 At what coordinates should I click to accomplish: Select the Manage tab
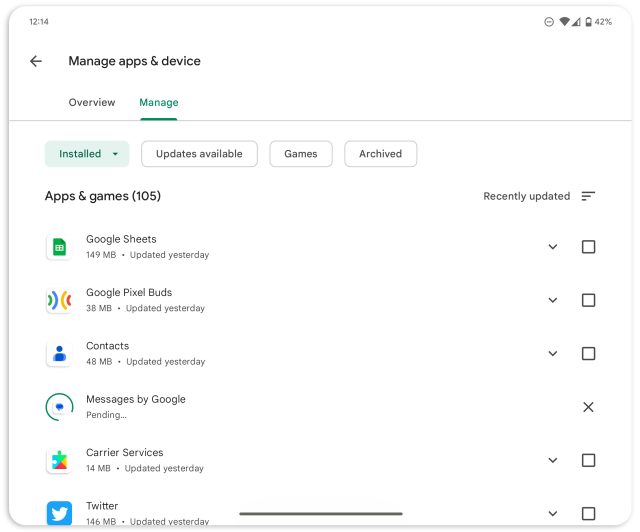point(158,102)
